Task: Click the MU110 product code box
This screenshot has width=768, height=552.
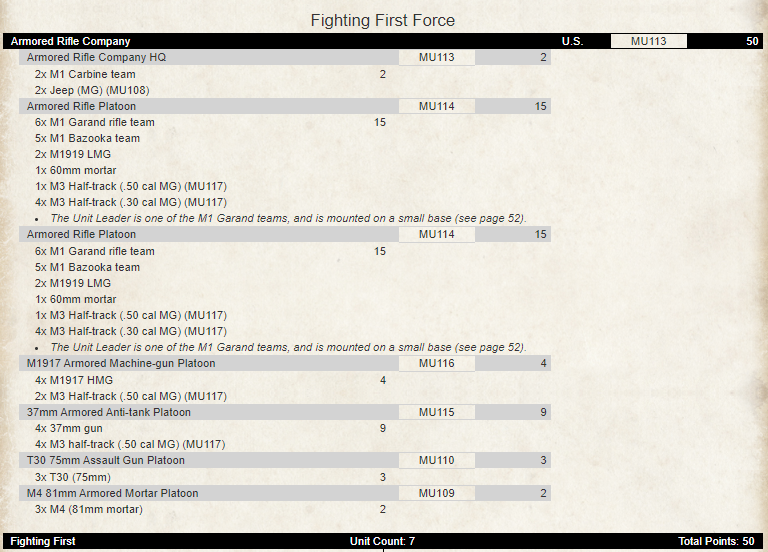Action: tap(436, 460)
